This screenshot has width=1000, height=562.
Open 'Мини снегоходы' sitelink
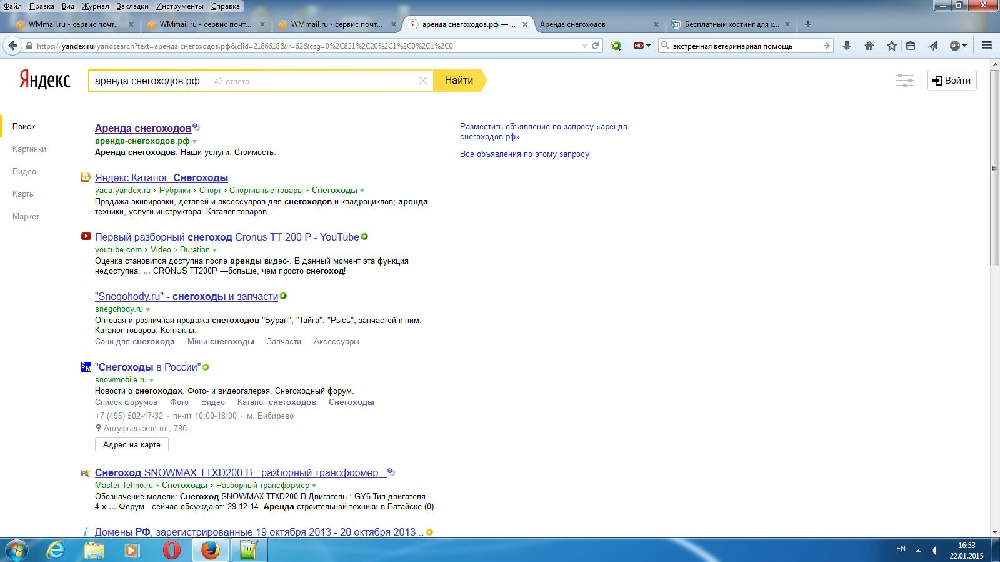click(221, 342)
